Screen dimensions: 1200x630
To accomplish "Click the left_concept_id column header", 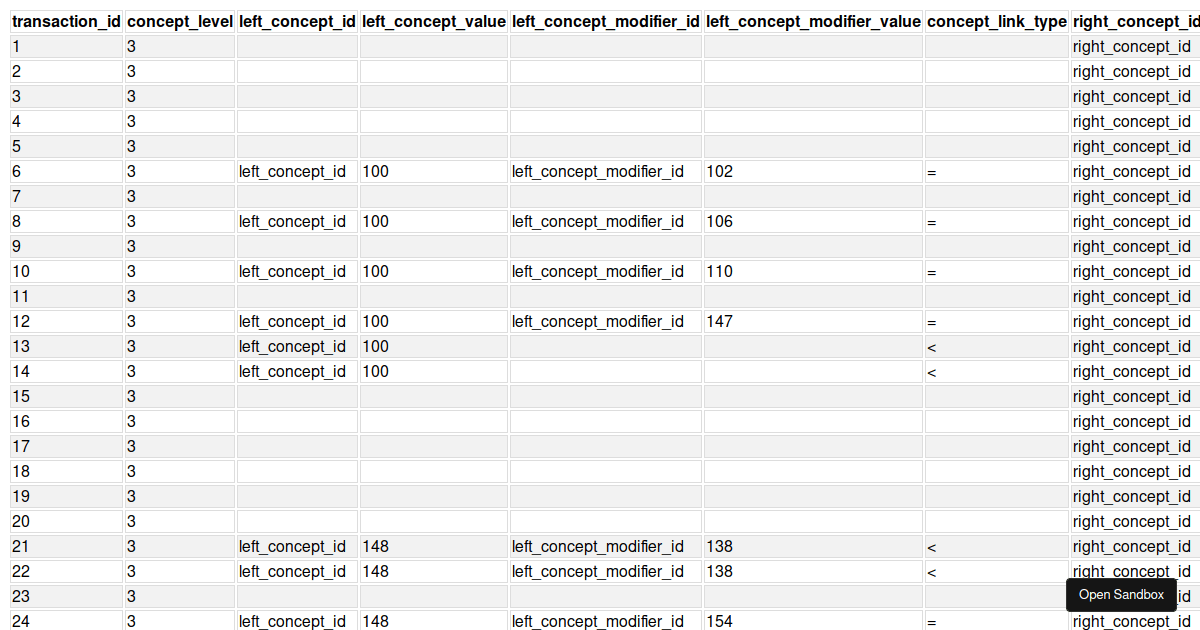I will coord(296,21).
